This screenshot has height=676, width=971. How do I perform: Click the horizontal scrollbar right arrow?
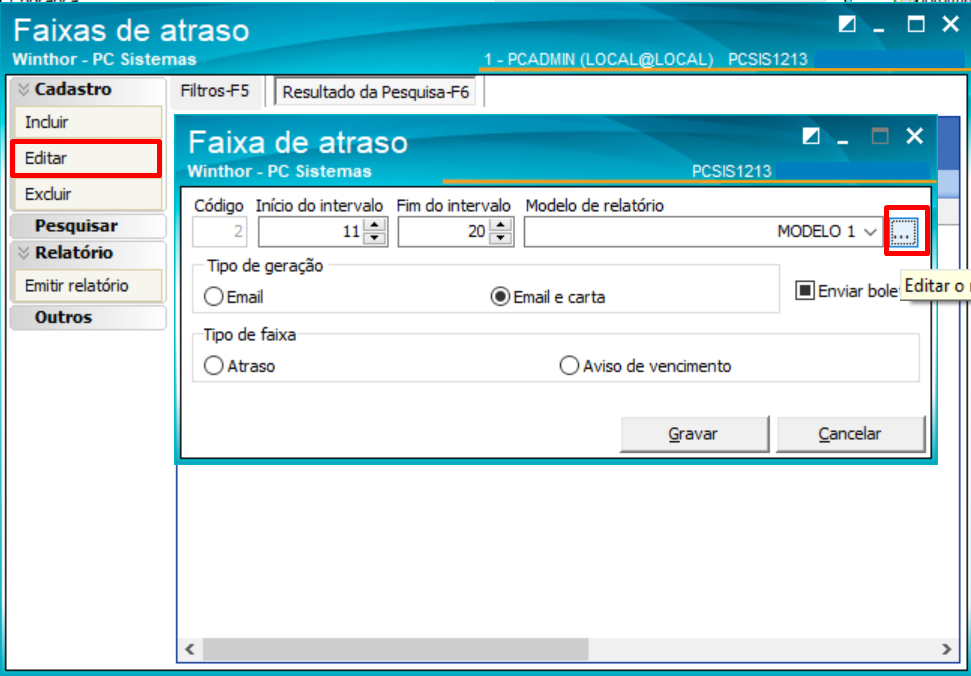[946, 649]
